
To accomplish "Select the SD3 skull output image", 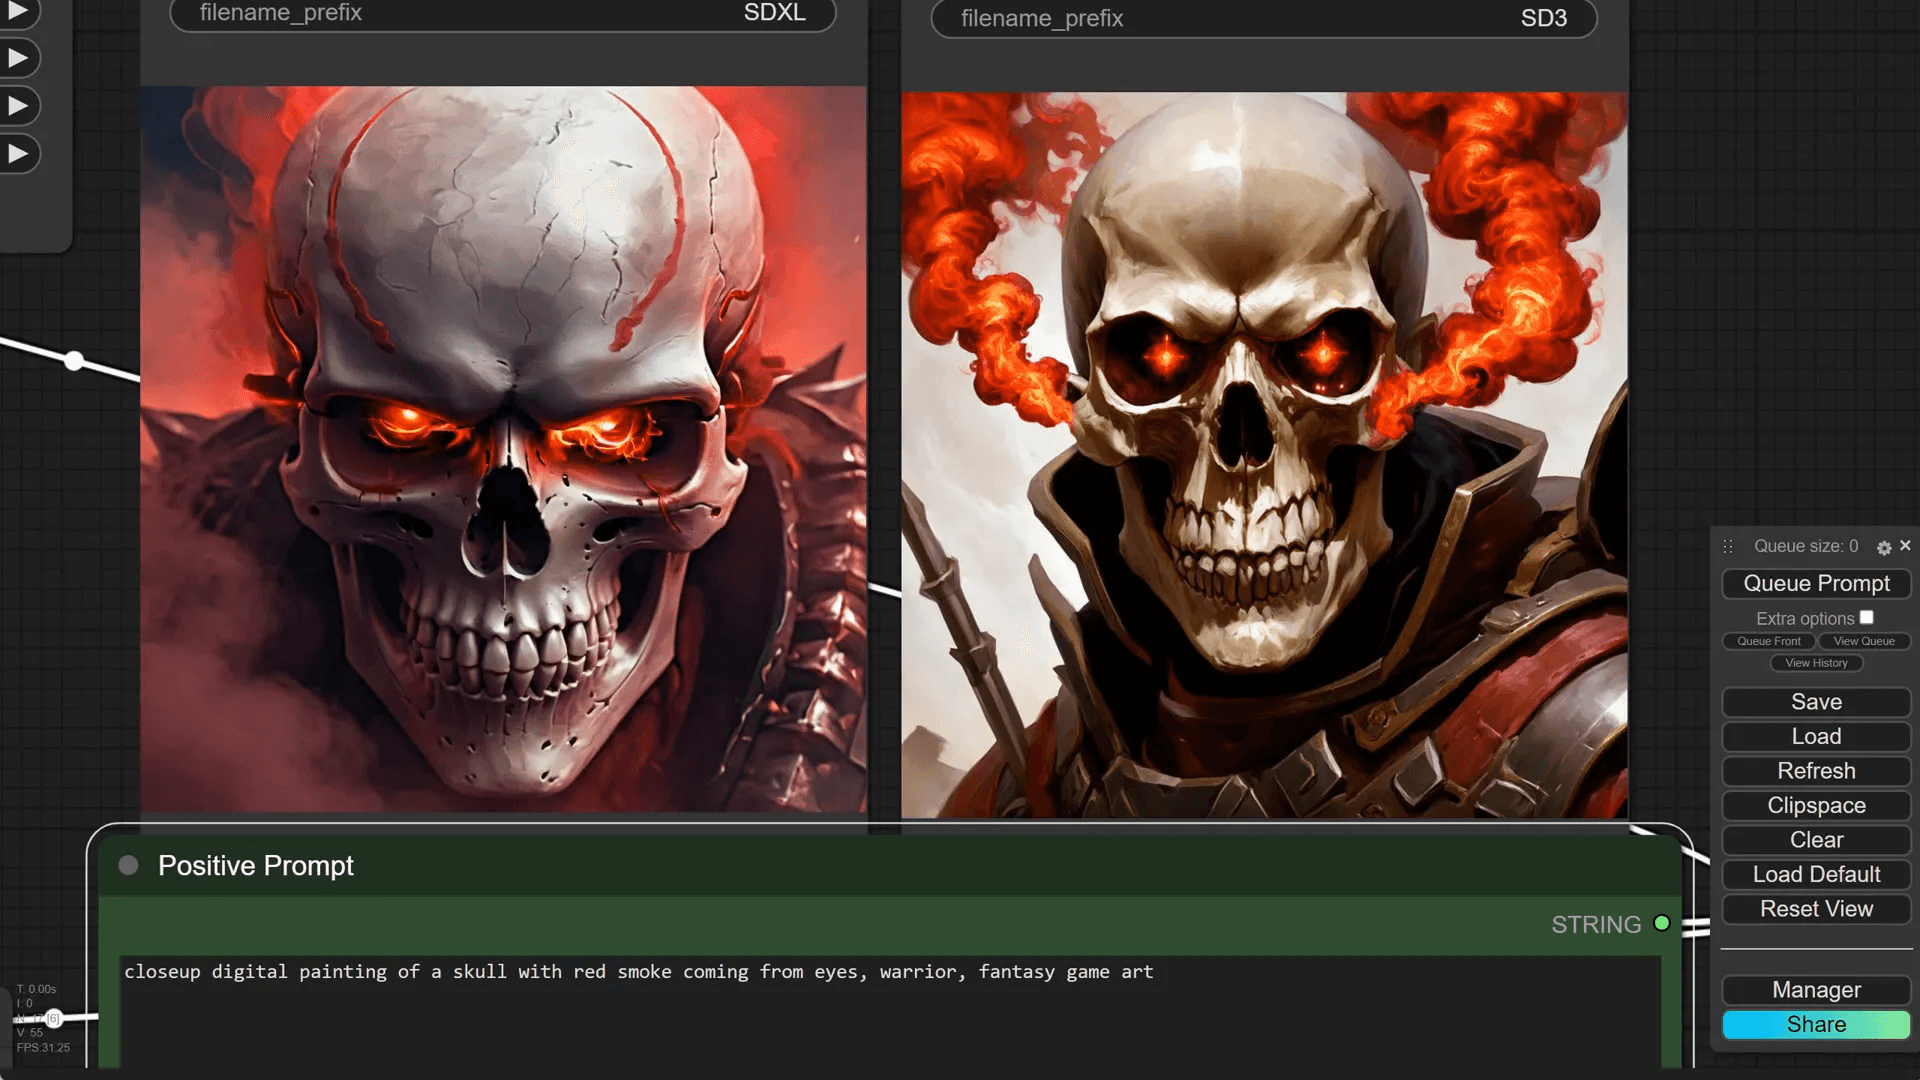I will pos(1264,455).
